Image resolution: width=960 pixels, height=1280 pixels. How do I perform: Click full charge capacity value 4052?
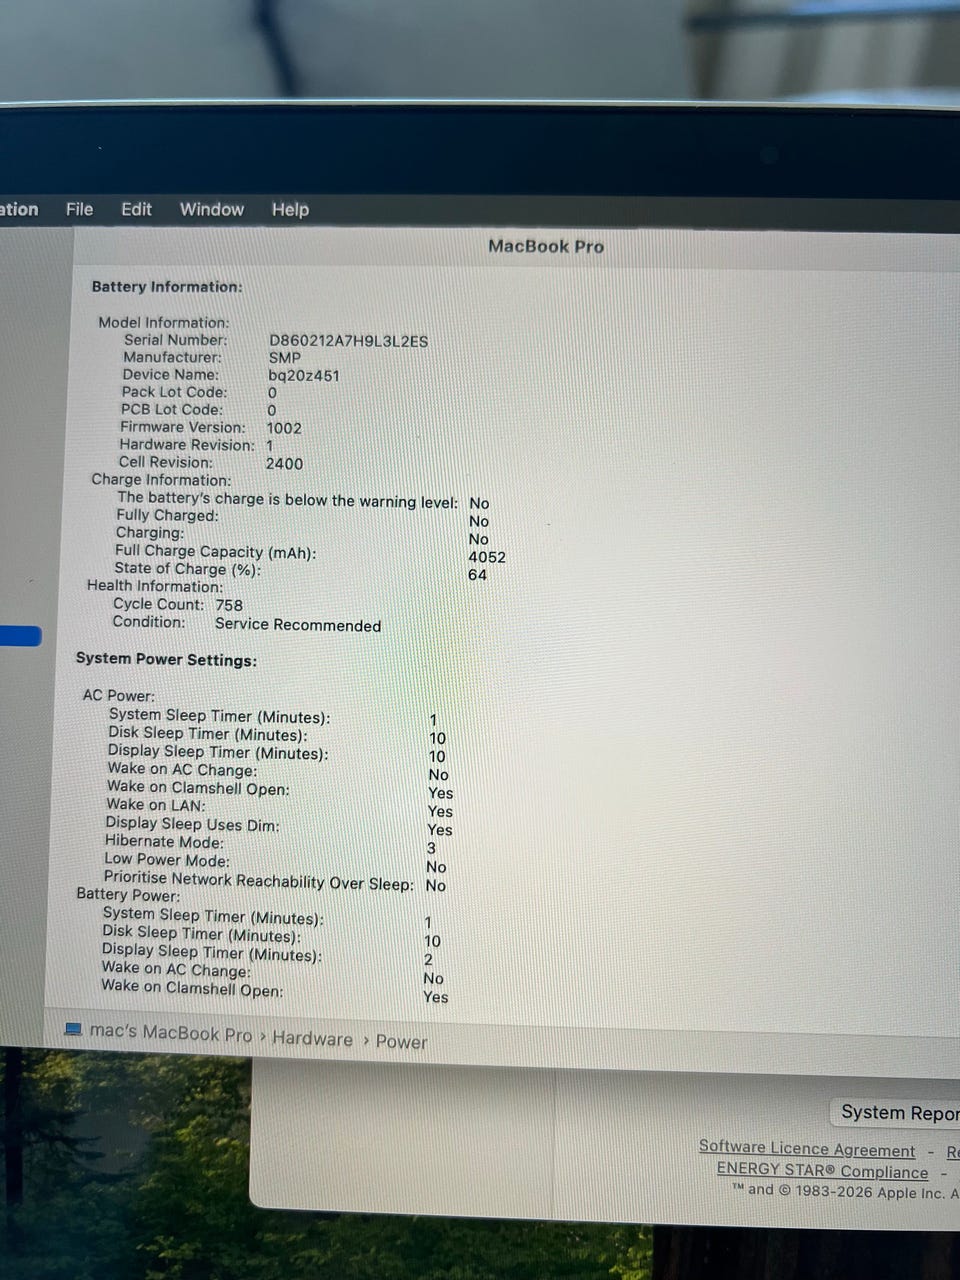(x=487, y=557)
